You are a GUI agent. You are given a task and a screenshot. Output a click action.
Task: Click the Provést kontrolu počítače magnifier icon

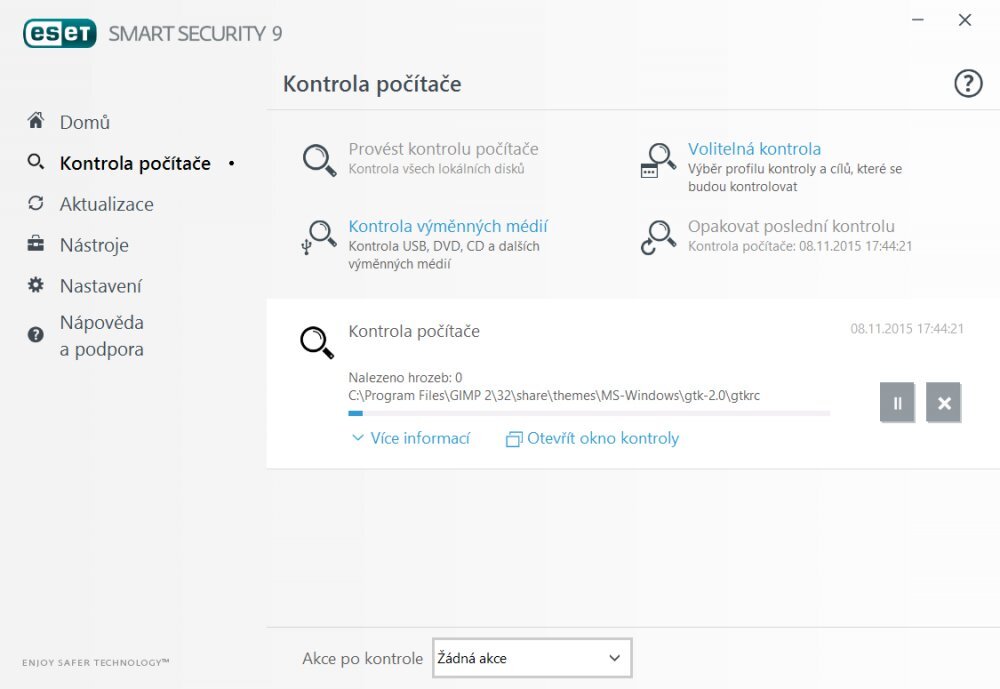click(x=317, y=158)
